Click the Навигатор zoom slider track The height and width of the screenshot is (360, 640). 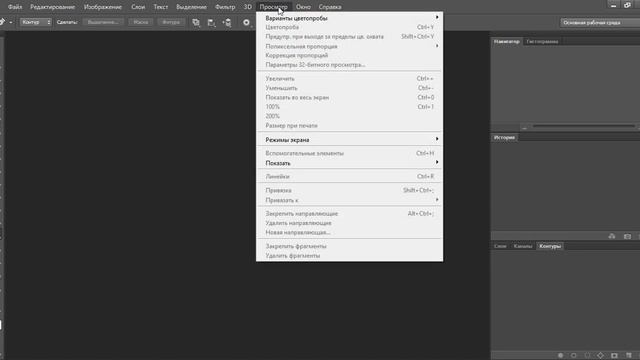coord(584,126)
